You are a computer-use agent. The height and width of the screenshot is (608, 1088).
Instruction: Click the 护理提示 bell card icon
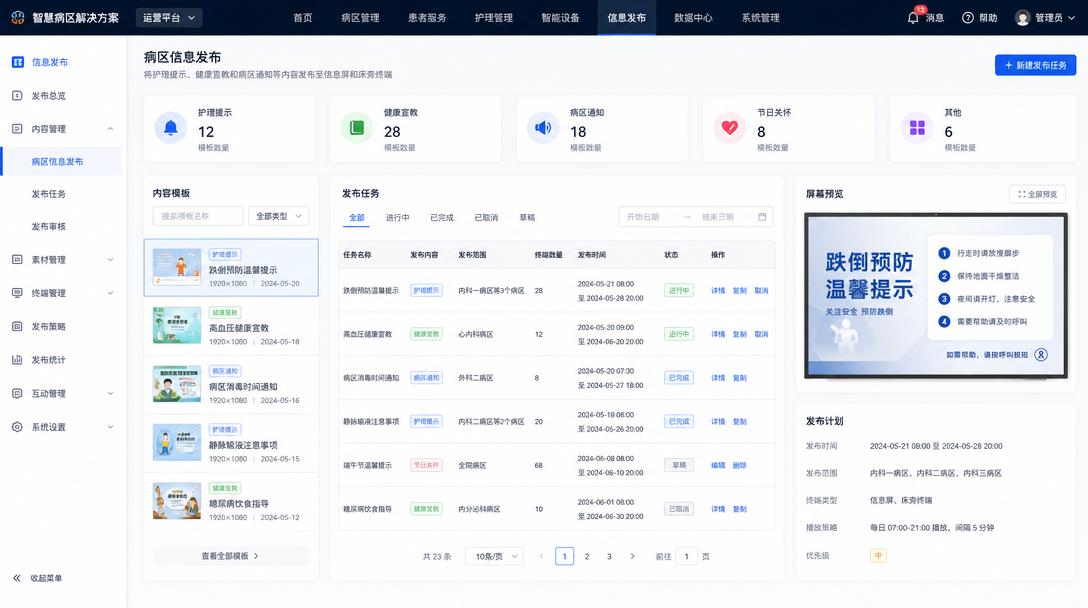(171, 128)
